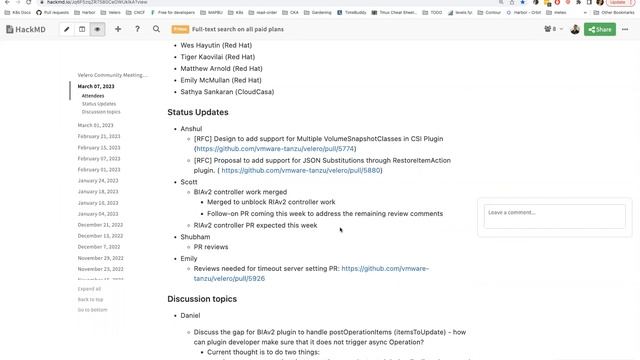Open the three-dot more options menu
The image size is (640, 360).
coord(625,29)
